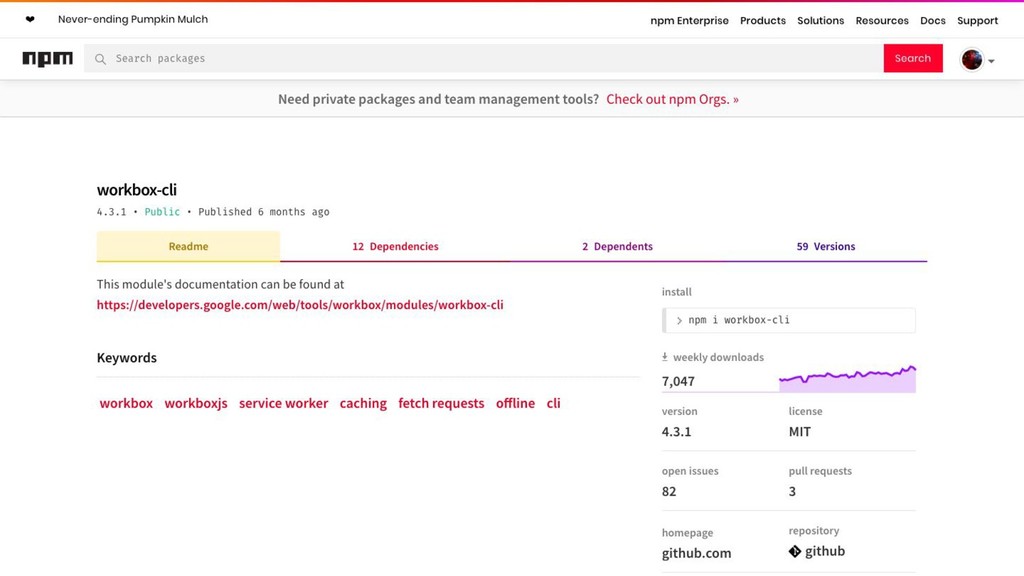Switch to the Readme tab
Screen dimensions: 1024x576
[188, 246]
